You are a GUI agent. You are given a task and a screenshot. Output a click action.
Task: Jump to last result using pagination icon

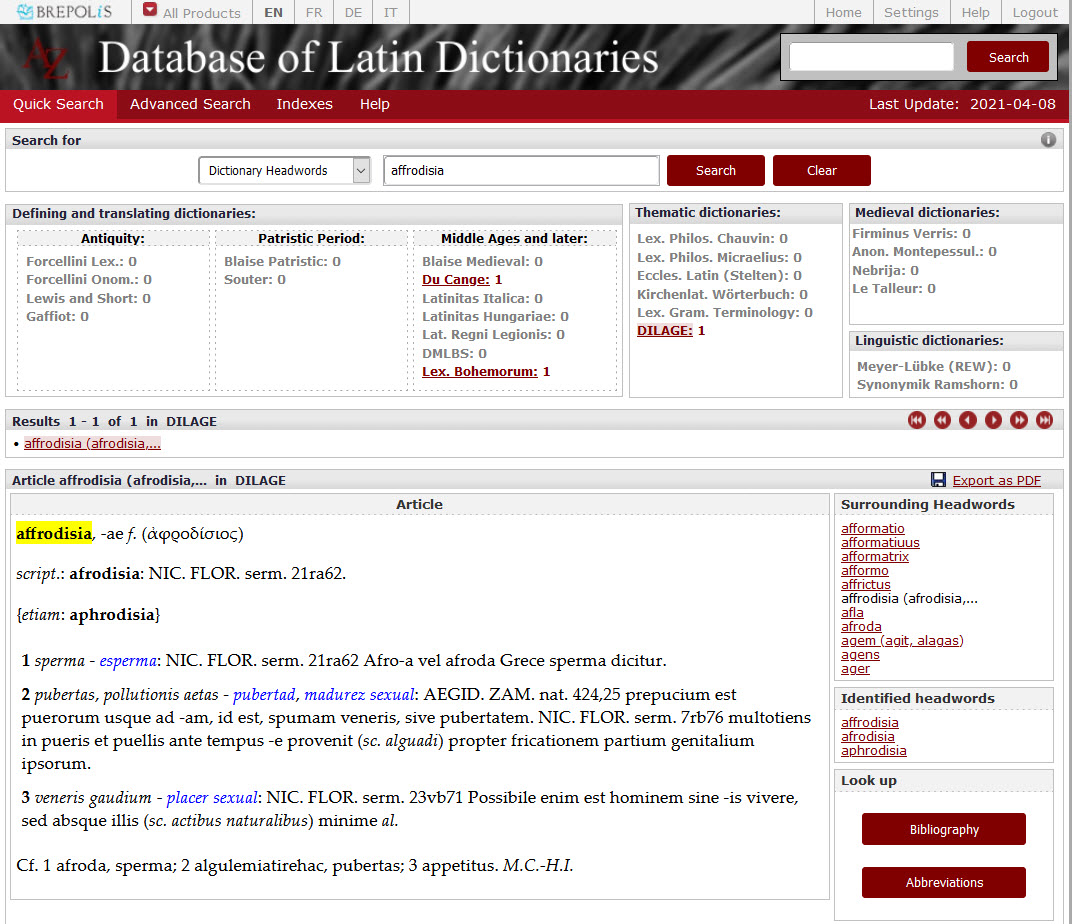pyautogui.click(x=1045, y=420)
